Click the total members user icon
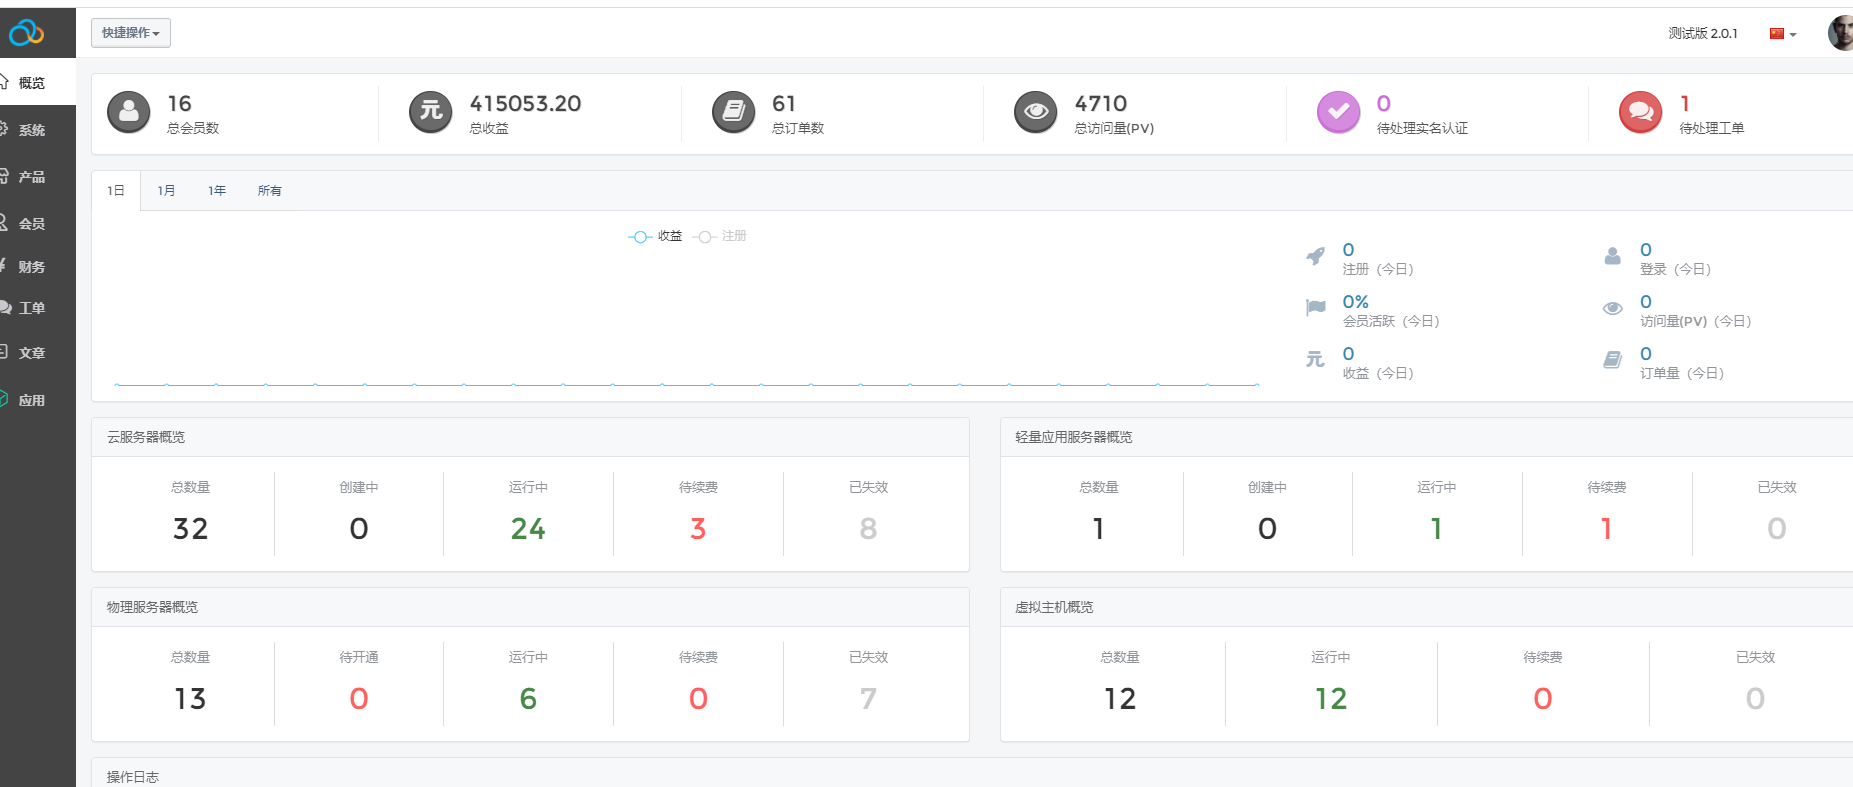The height and width of the screenshot is (787, 1853). 129,112
